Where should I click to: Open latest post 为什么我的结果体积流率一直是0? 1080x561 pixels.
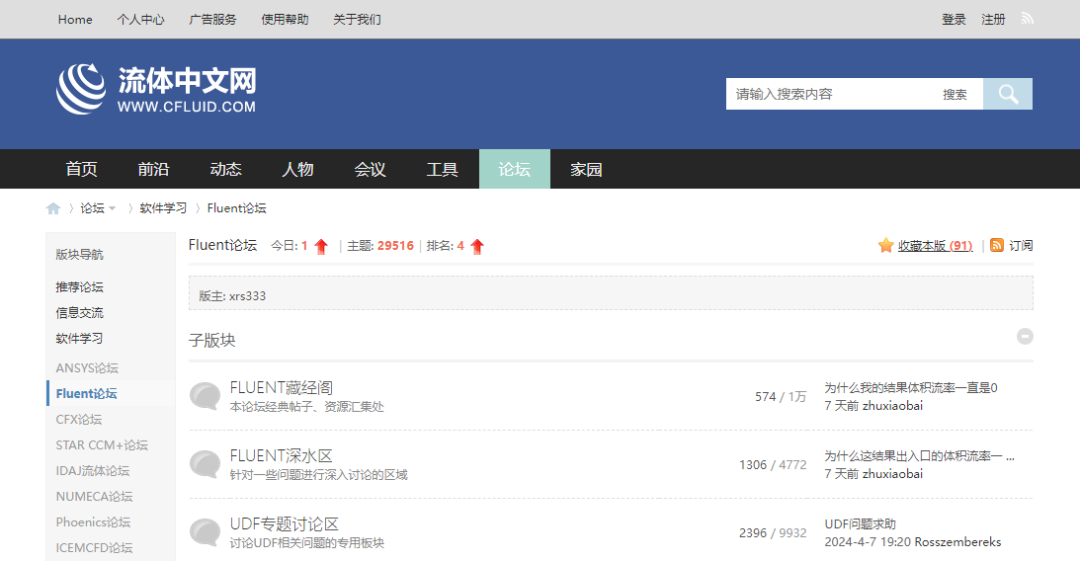point(911,387)
